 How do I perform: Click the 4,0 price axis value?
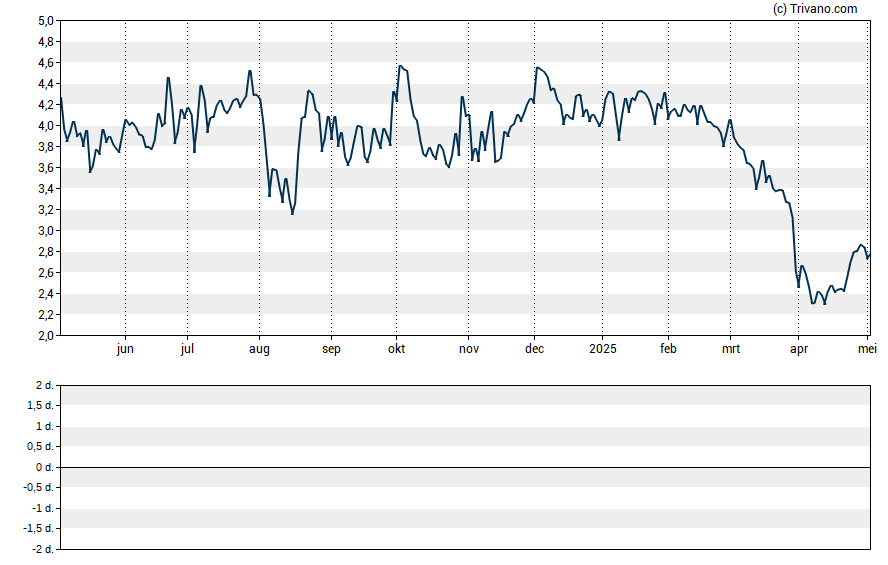coord(46,126)
